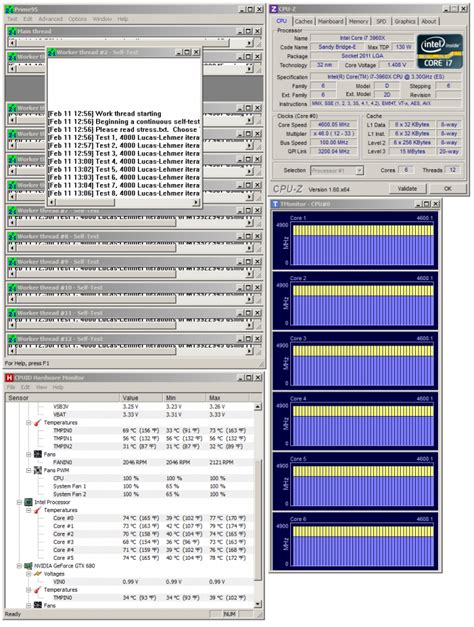
Task: Click the Worker thread #8 window icon
Action: point(12,236)
